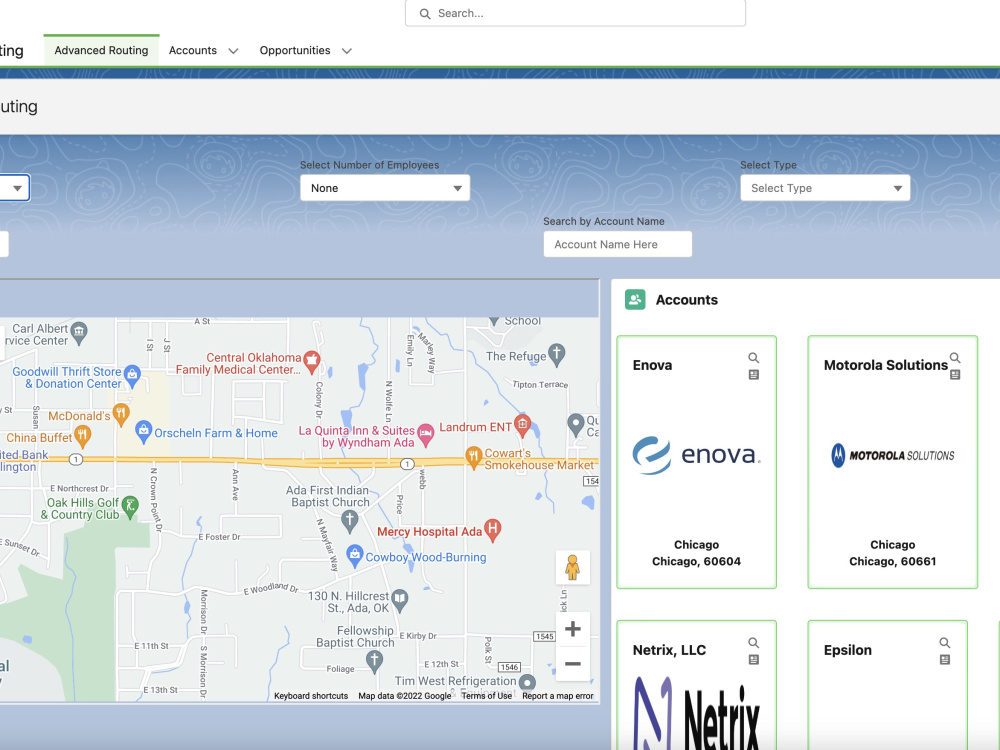Click the Ada First Indian Baptist Church pin
The width and height of the screenshot is (1000, 750).
click(x=349, y=522)
